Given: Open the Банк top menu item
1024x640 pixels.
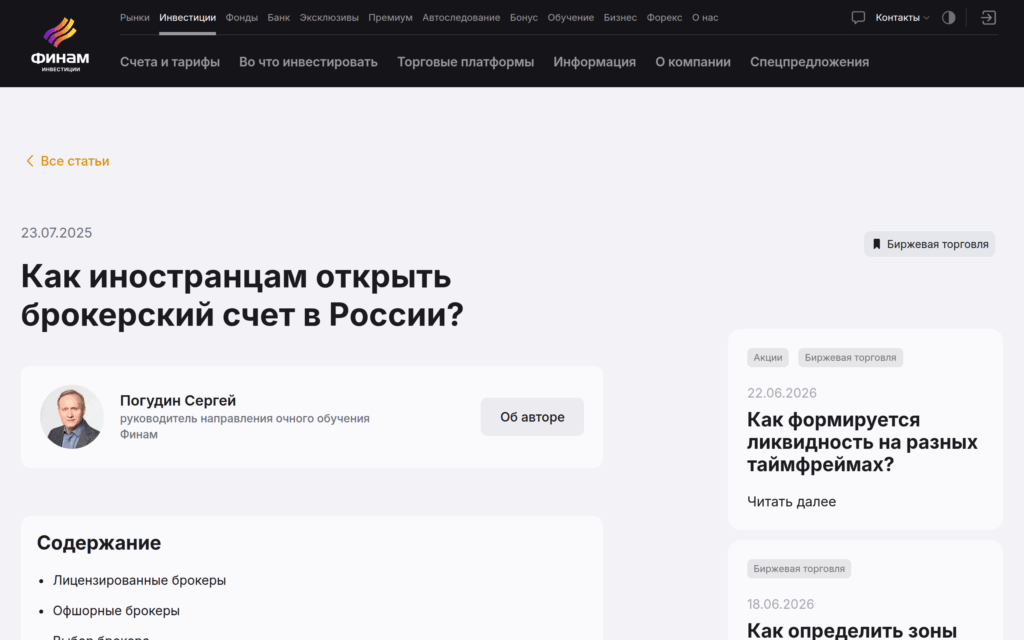Looking at the screenshot, I should coord(279,18).
